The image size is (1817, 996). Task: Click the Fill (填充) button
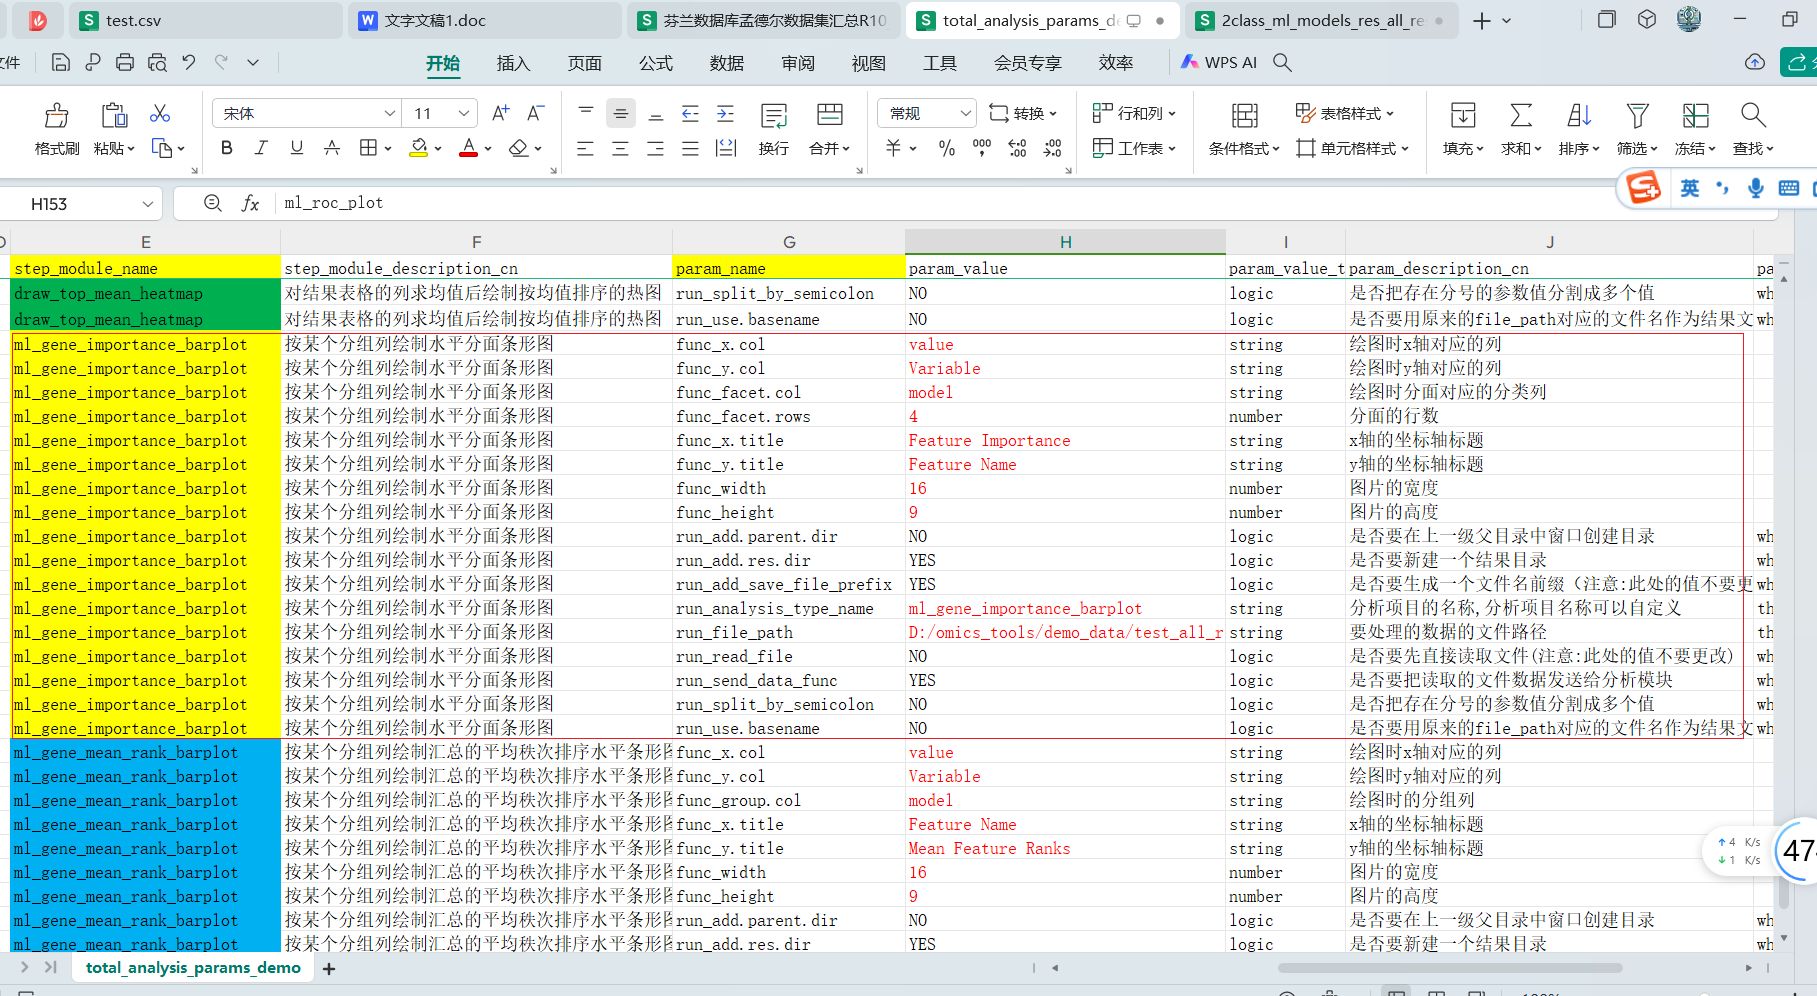(1463, 129)
